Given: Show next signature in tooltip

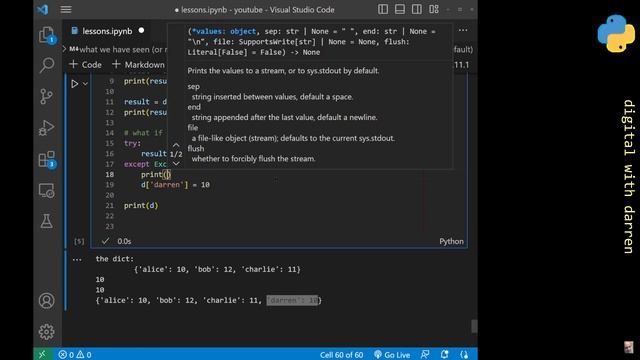Looking at the screenshot, I should 176,164.
